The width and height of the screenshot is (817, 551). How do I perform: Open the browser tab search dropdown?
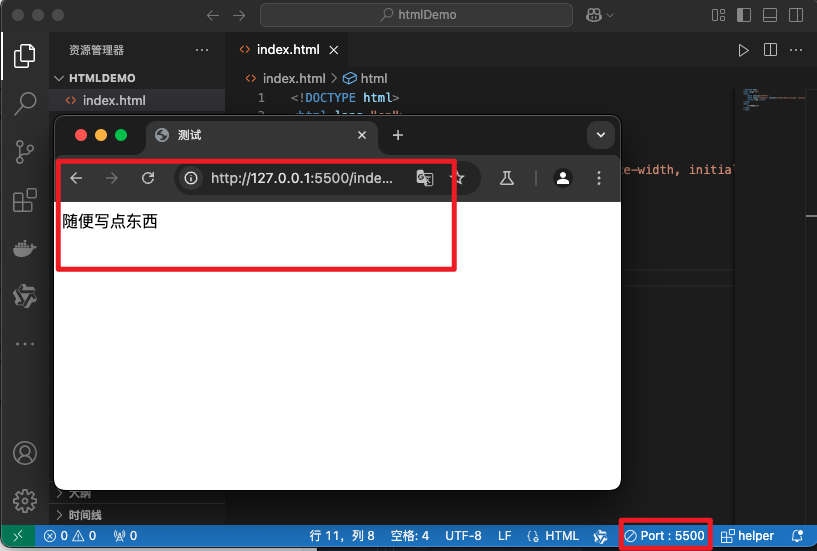click(x=600, y=135)
